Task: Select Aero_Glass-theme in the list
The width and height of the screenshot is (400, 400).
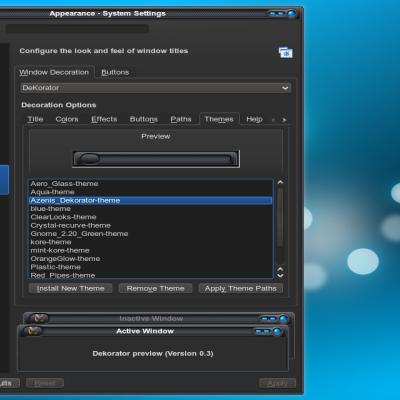Action: click(151, 184)
